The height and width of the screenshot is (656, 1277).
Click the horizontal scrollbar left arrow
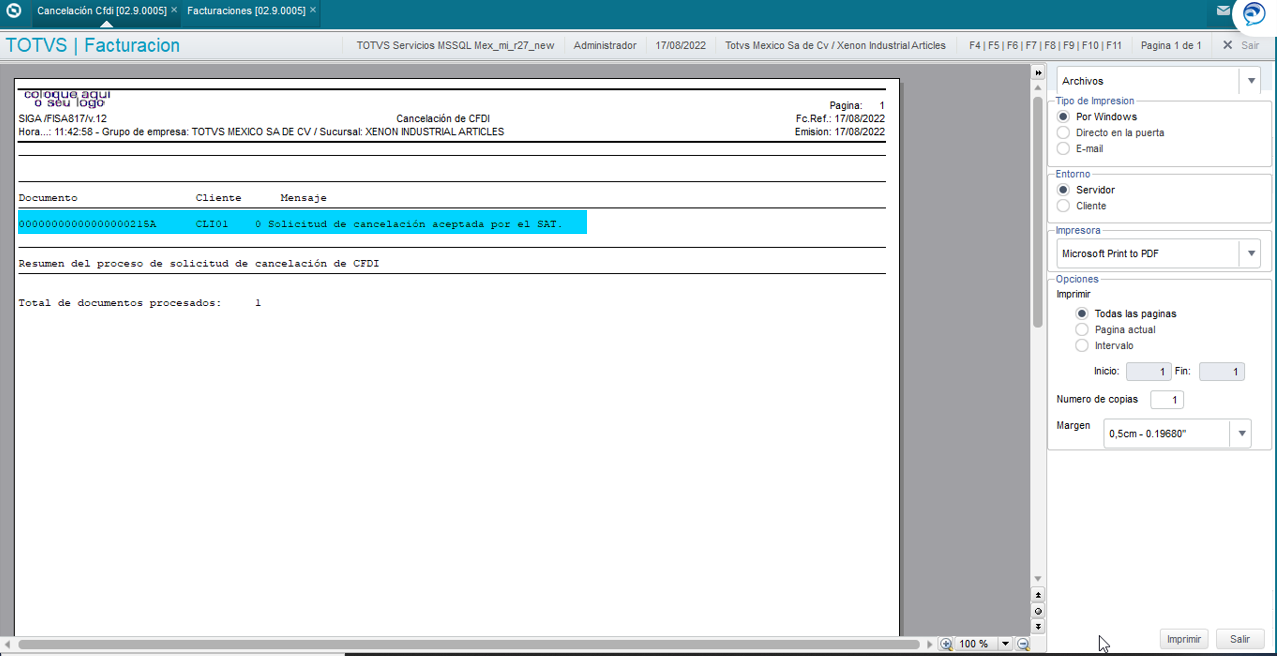pyautogui.click(x=9, y=644)
